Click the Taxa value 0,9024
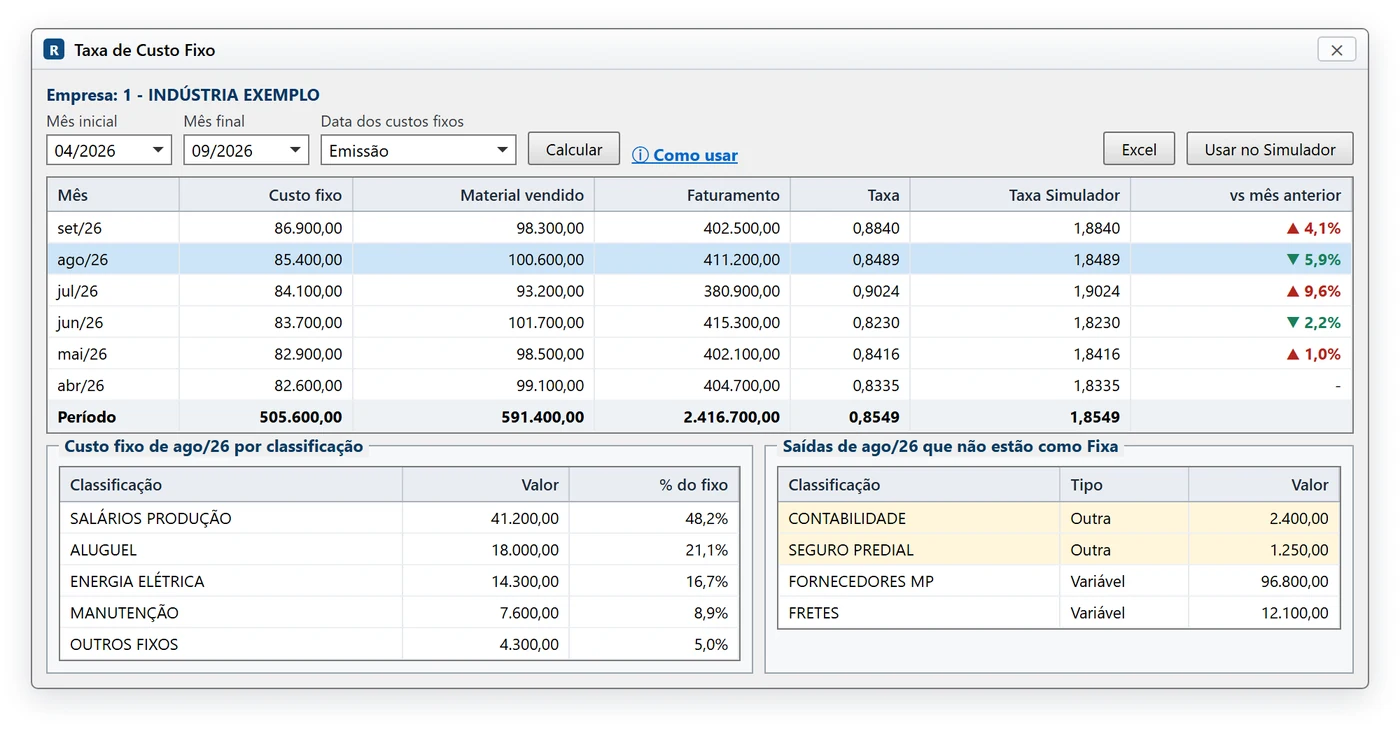 [x=876, y=291]
